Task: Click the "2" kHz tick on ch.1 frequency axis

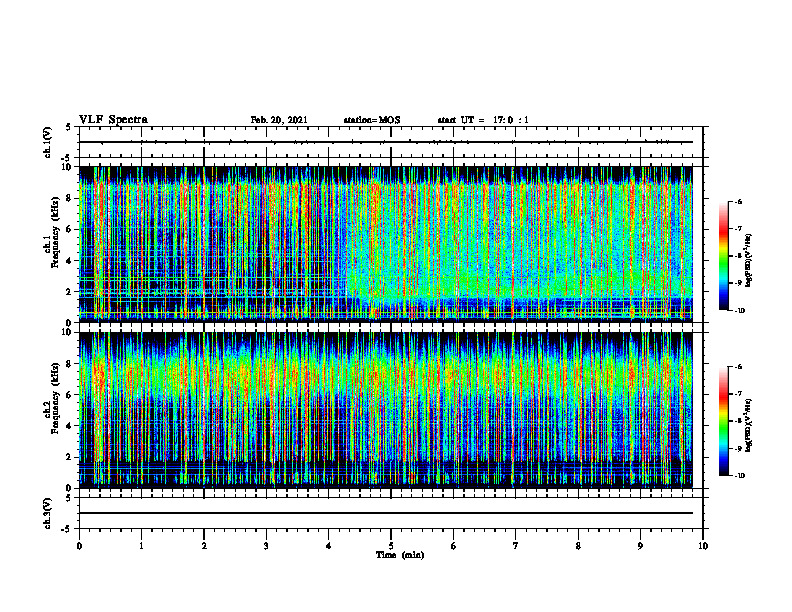Action: pyautogui.click(x=70, y=292)
